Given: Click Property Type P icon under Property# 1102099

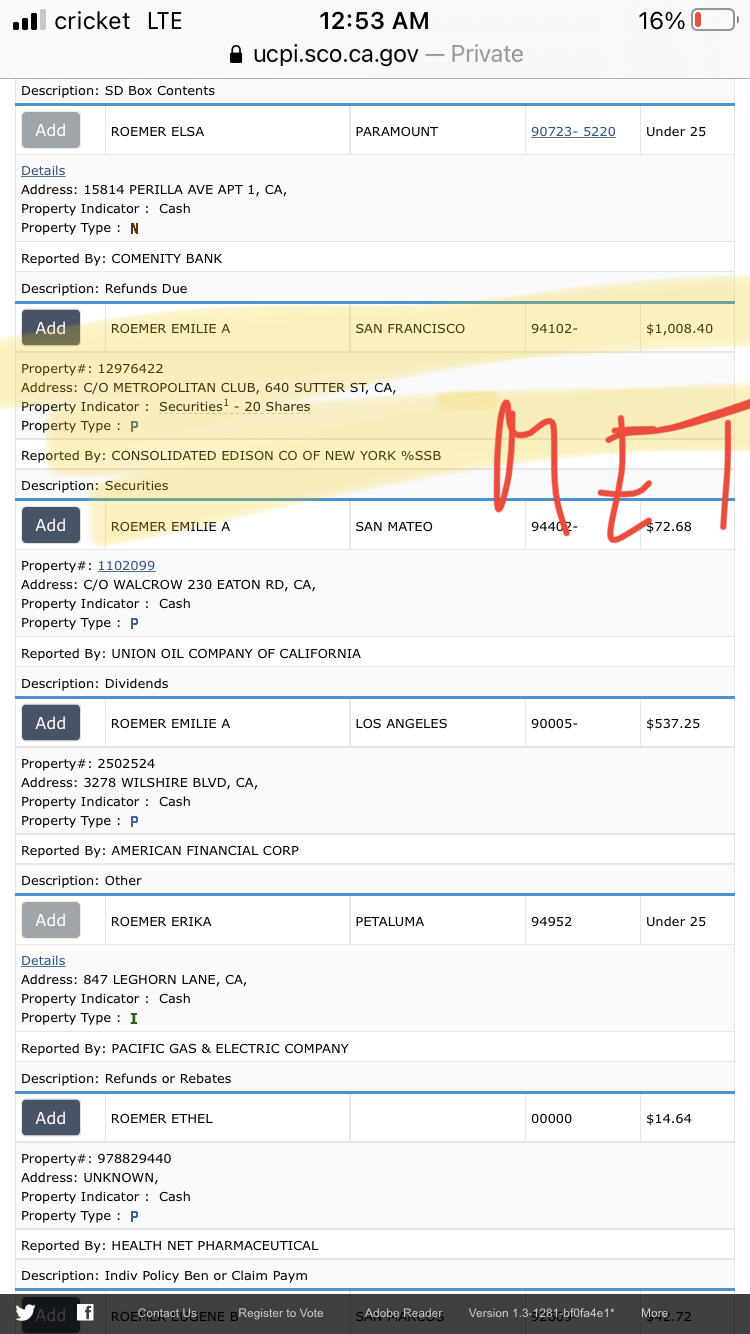Looking at the screenshot, I should (x=134, y=623).
